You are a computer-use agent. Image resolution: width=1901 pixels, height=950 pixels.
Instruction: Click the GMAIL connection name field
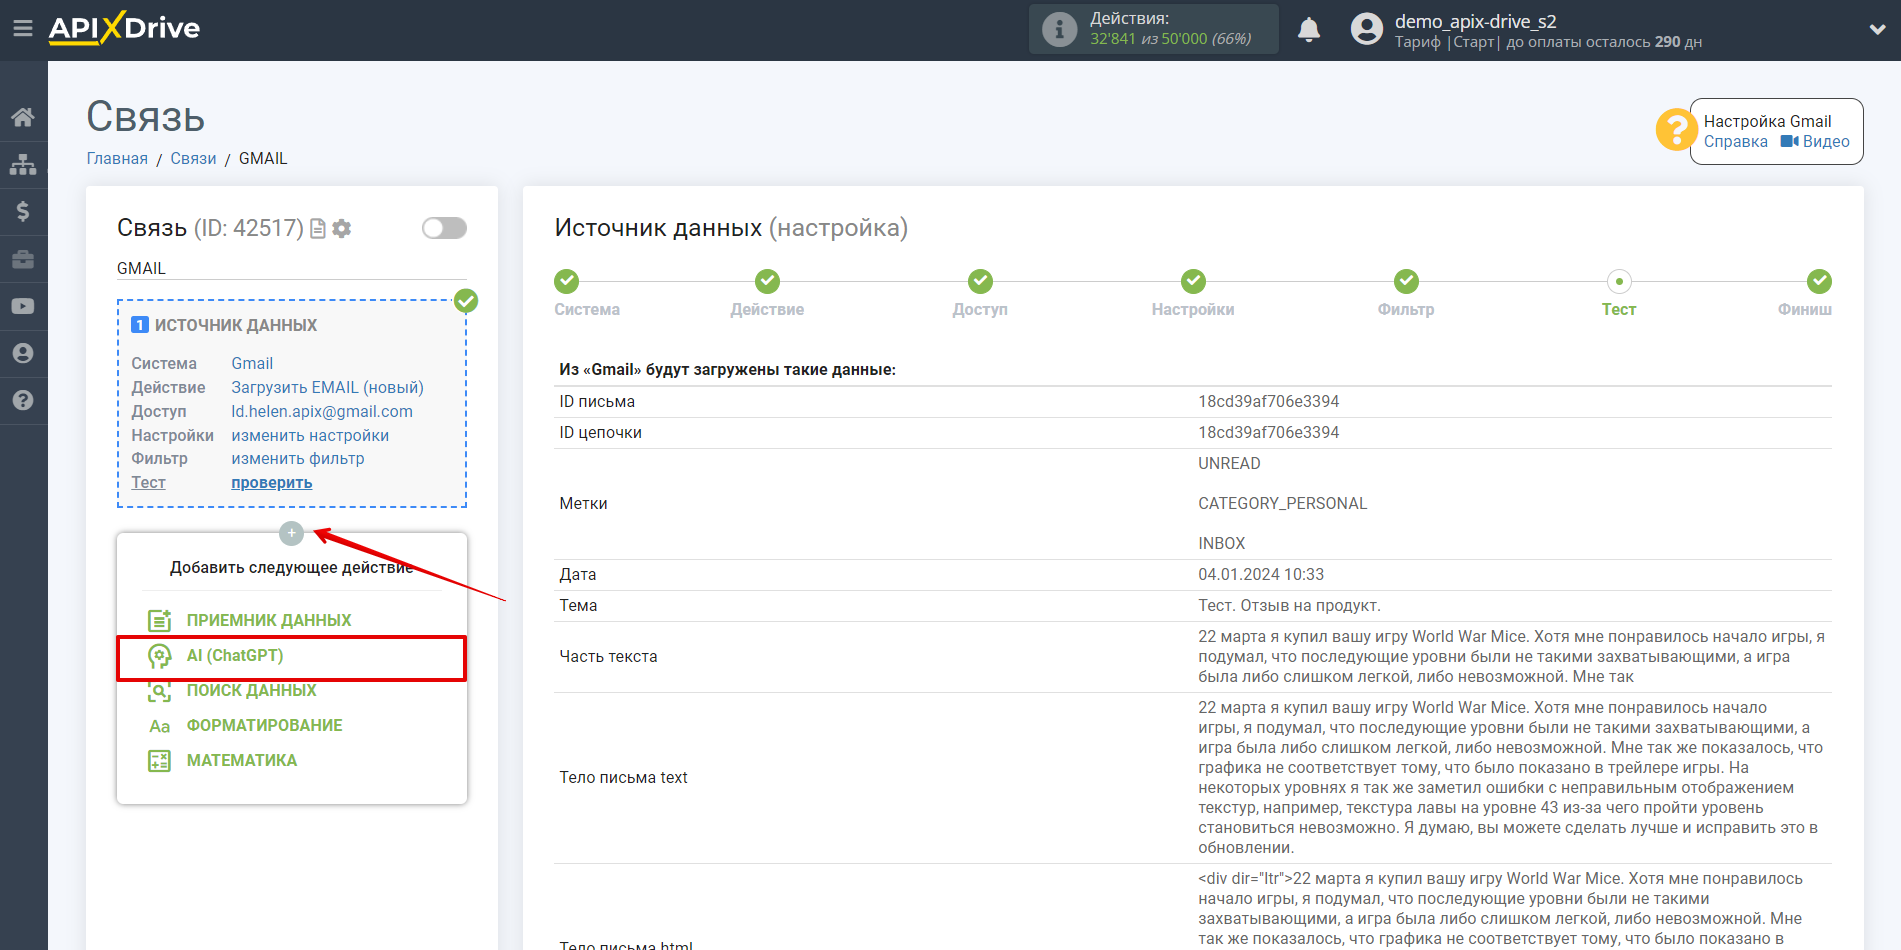tap(291, 268)
